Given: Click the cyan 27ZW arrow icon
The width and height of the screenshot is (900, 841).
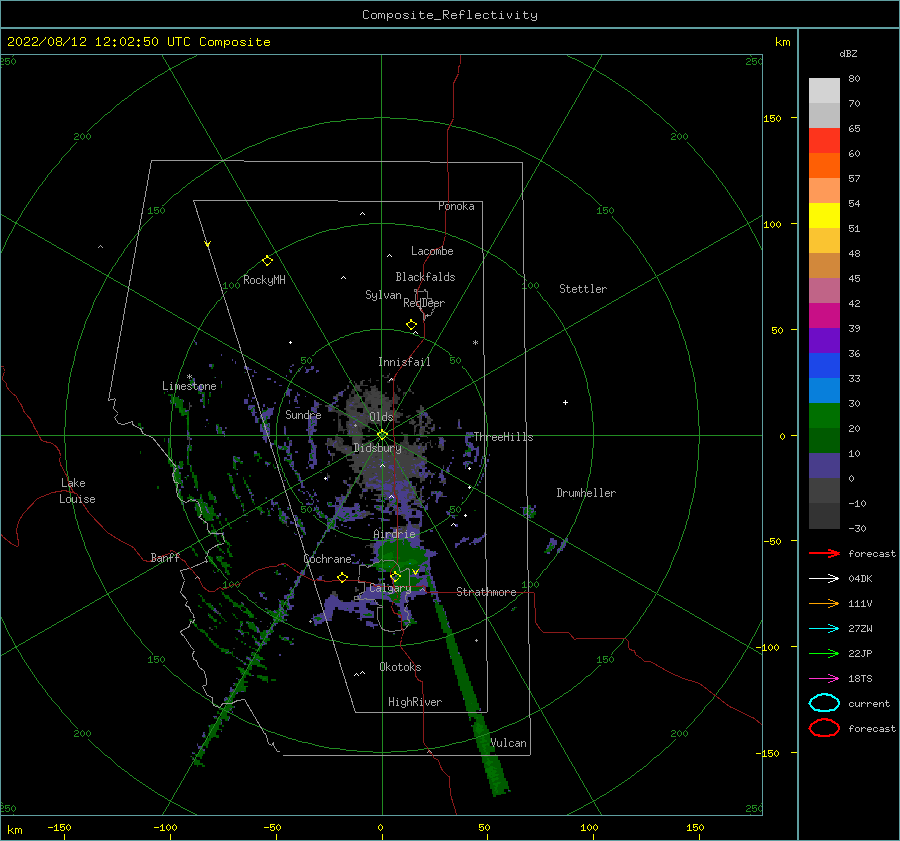Looking at the screenshot, I should tap(824, 629).
